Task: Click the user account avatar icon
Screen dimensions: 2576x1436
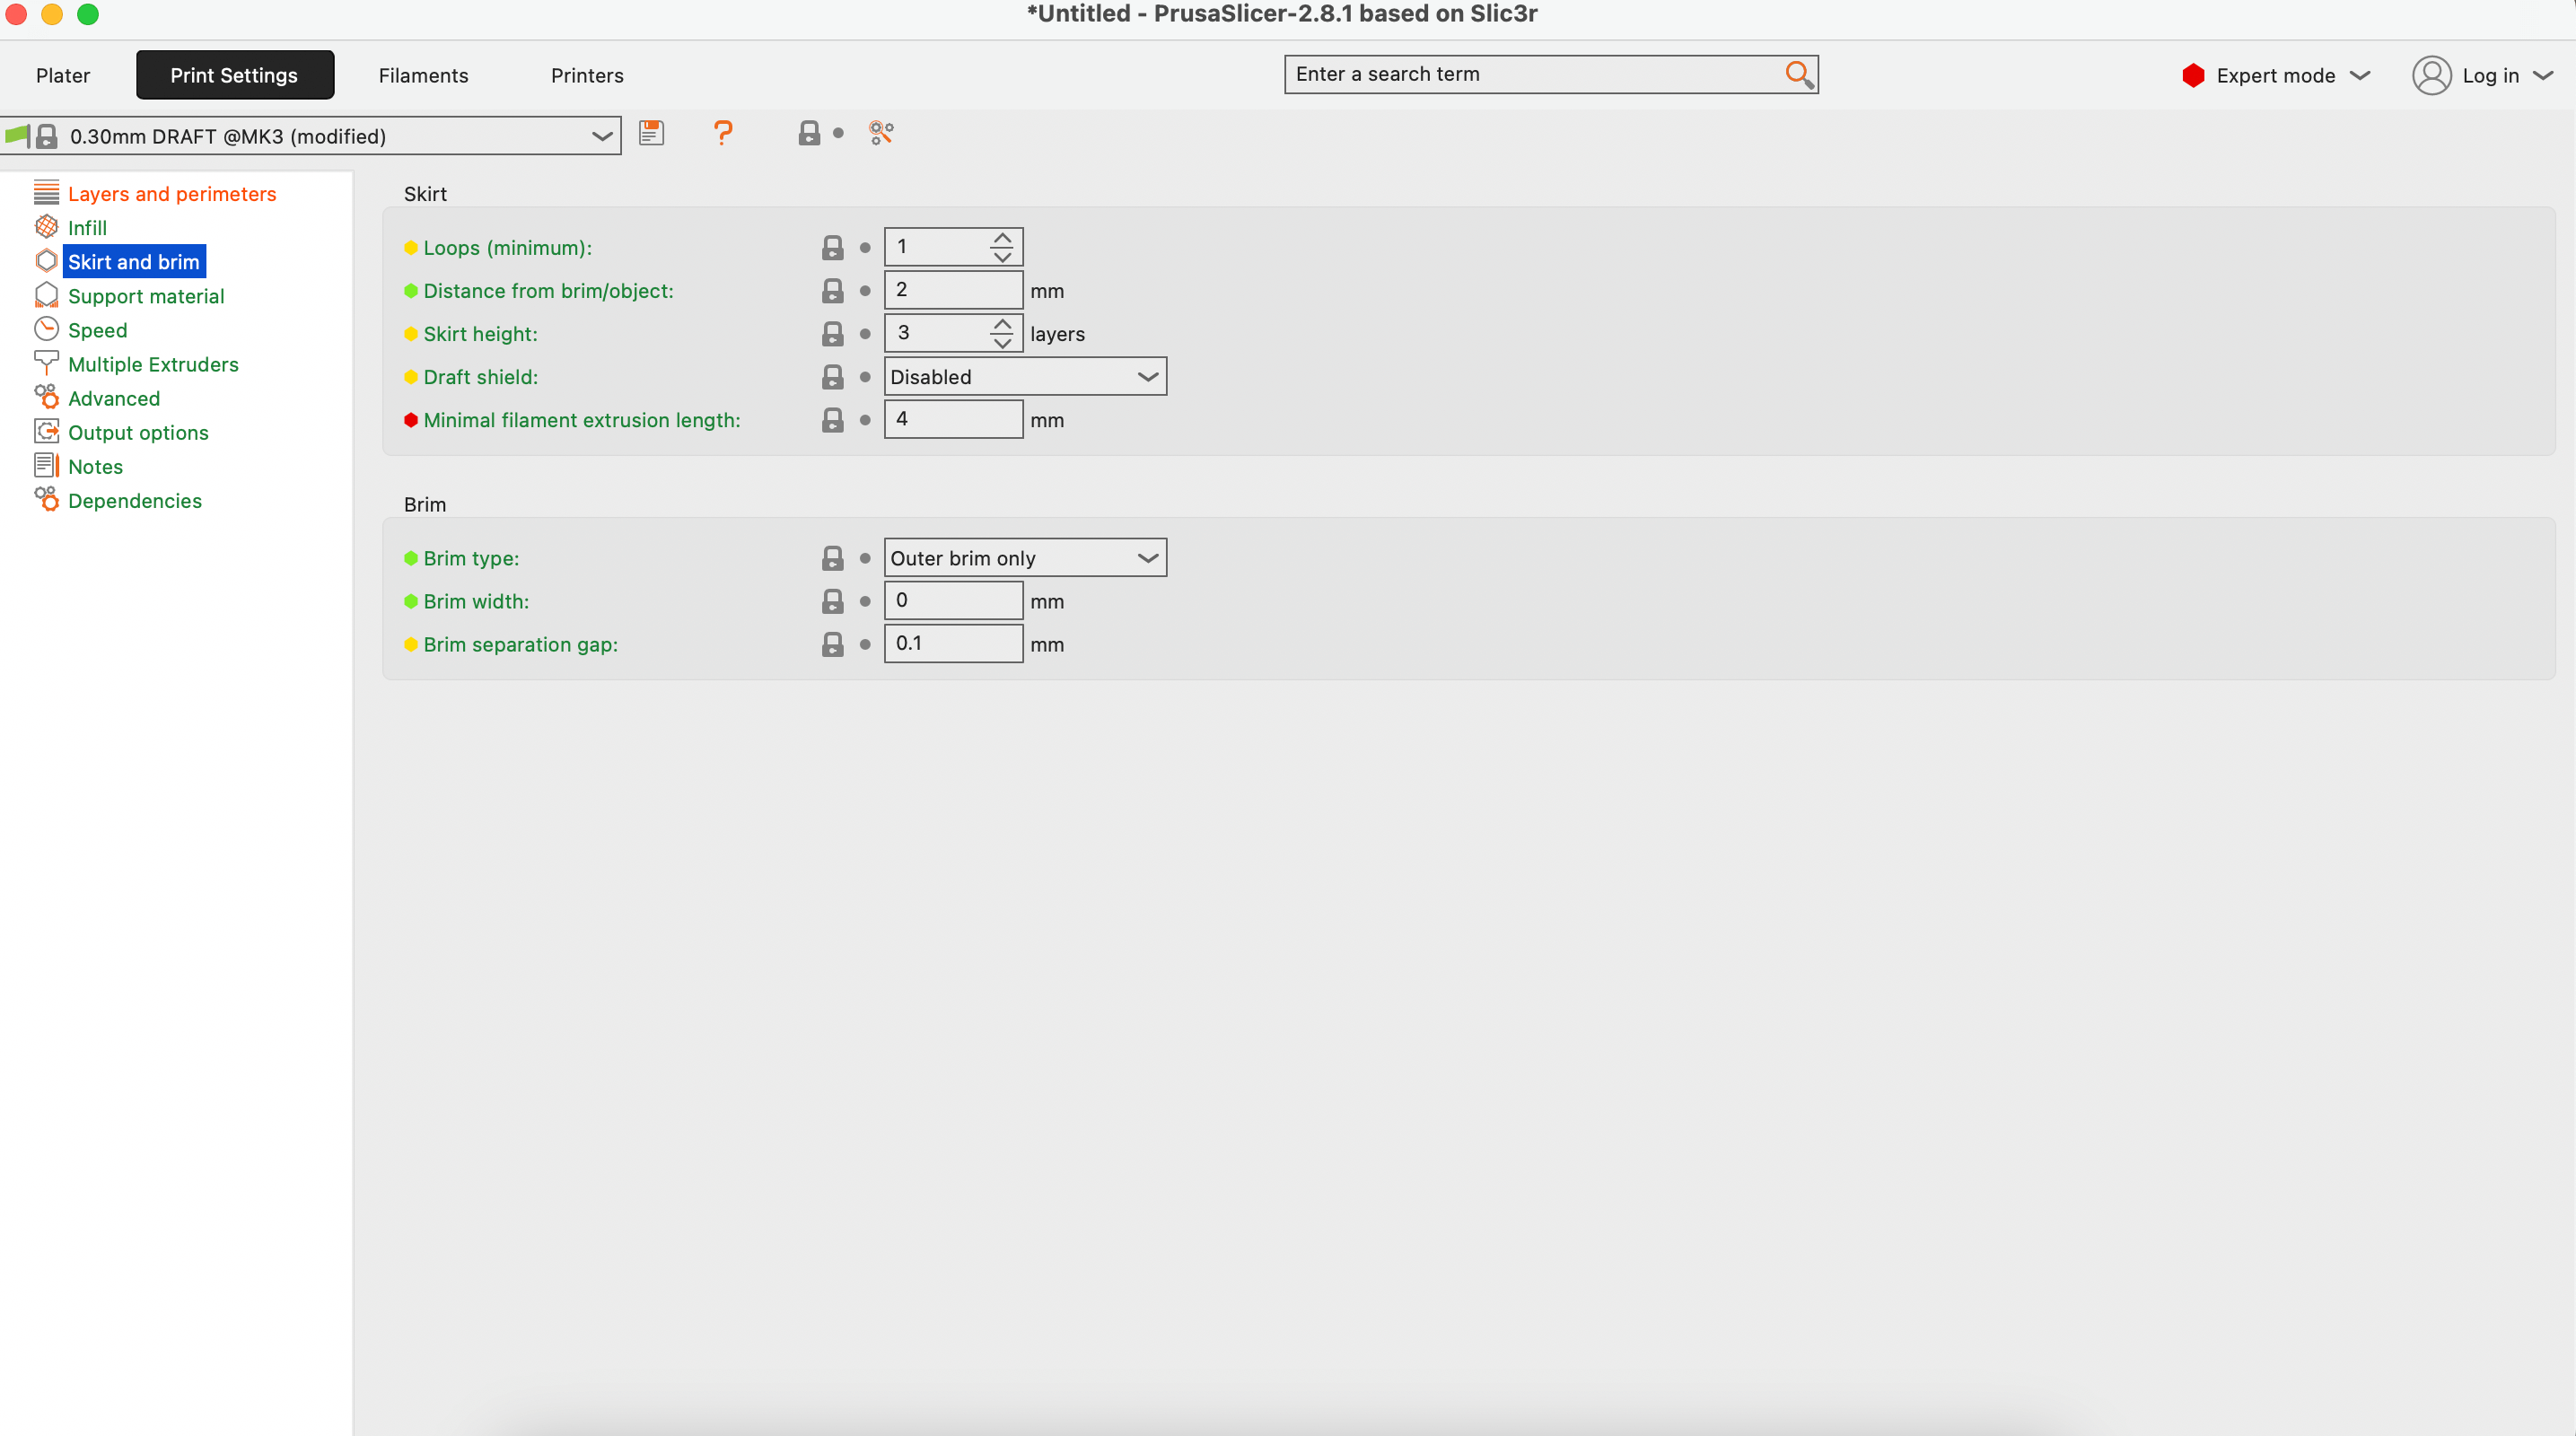Action: (x=2431, y=75)
